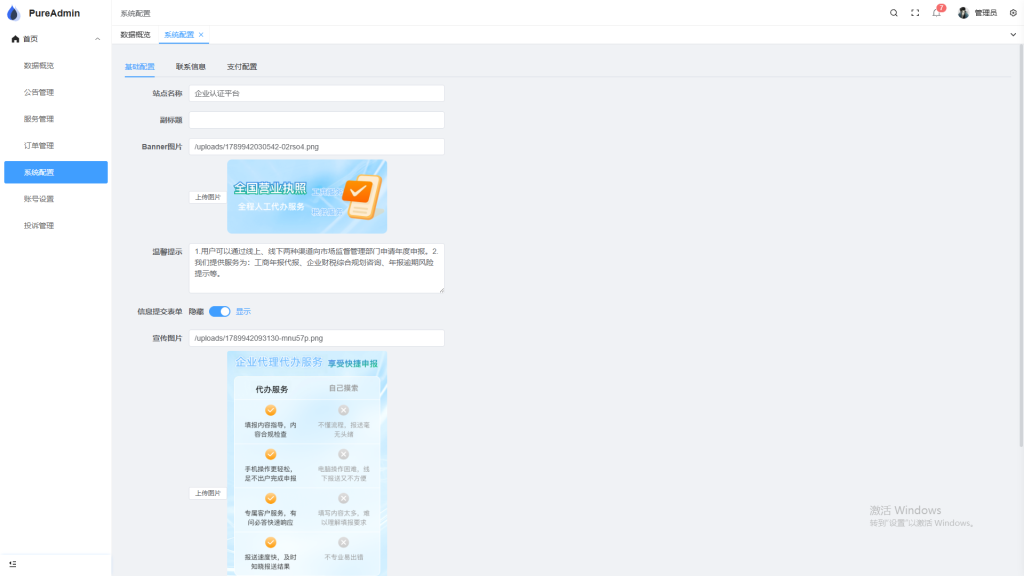Screen dimensions: 1024x576
Task: Close the 系统配置 page tab
Action: tap(201, 35)
